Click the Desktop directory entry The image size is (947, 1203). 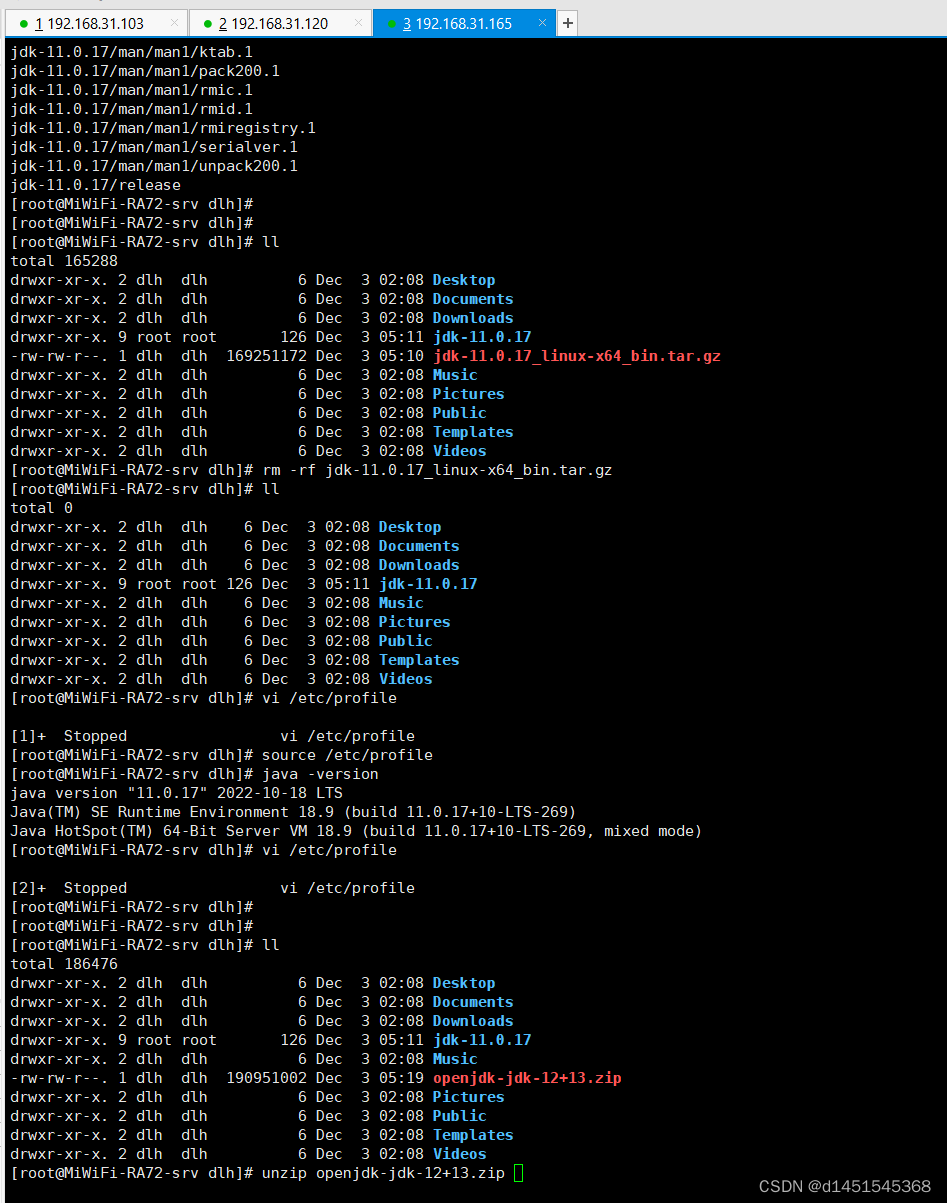463,982
